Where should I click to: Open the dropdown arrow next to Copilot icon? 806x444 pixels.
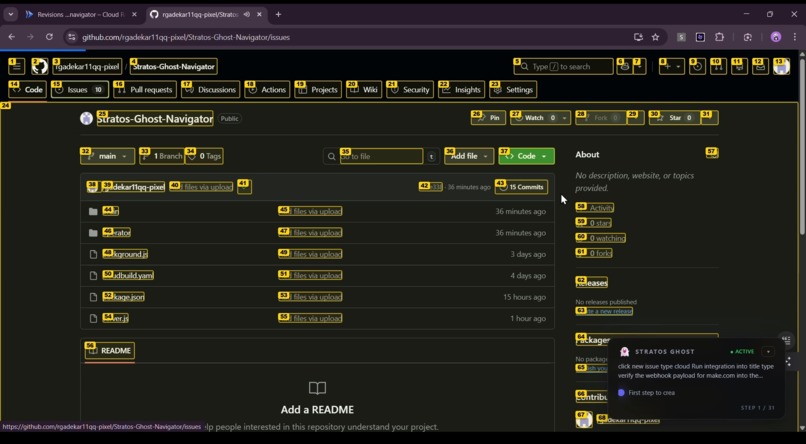point(639,66)
